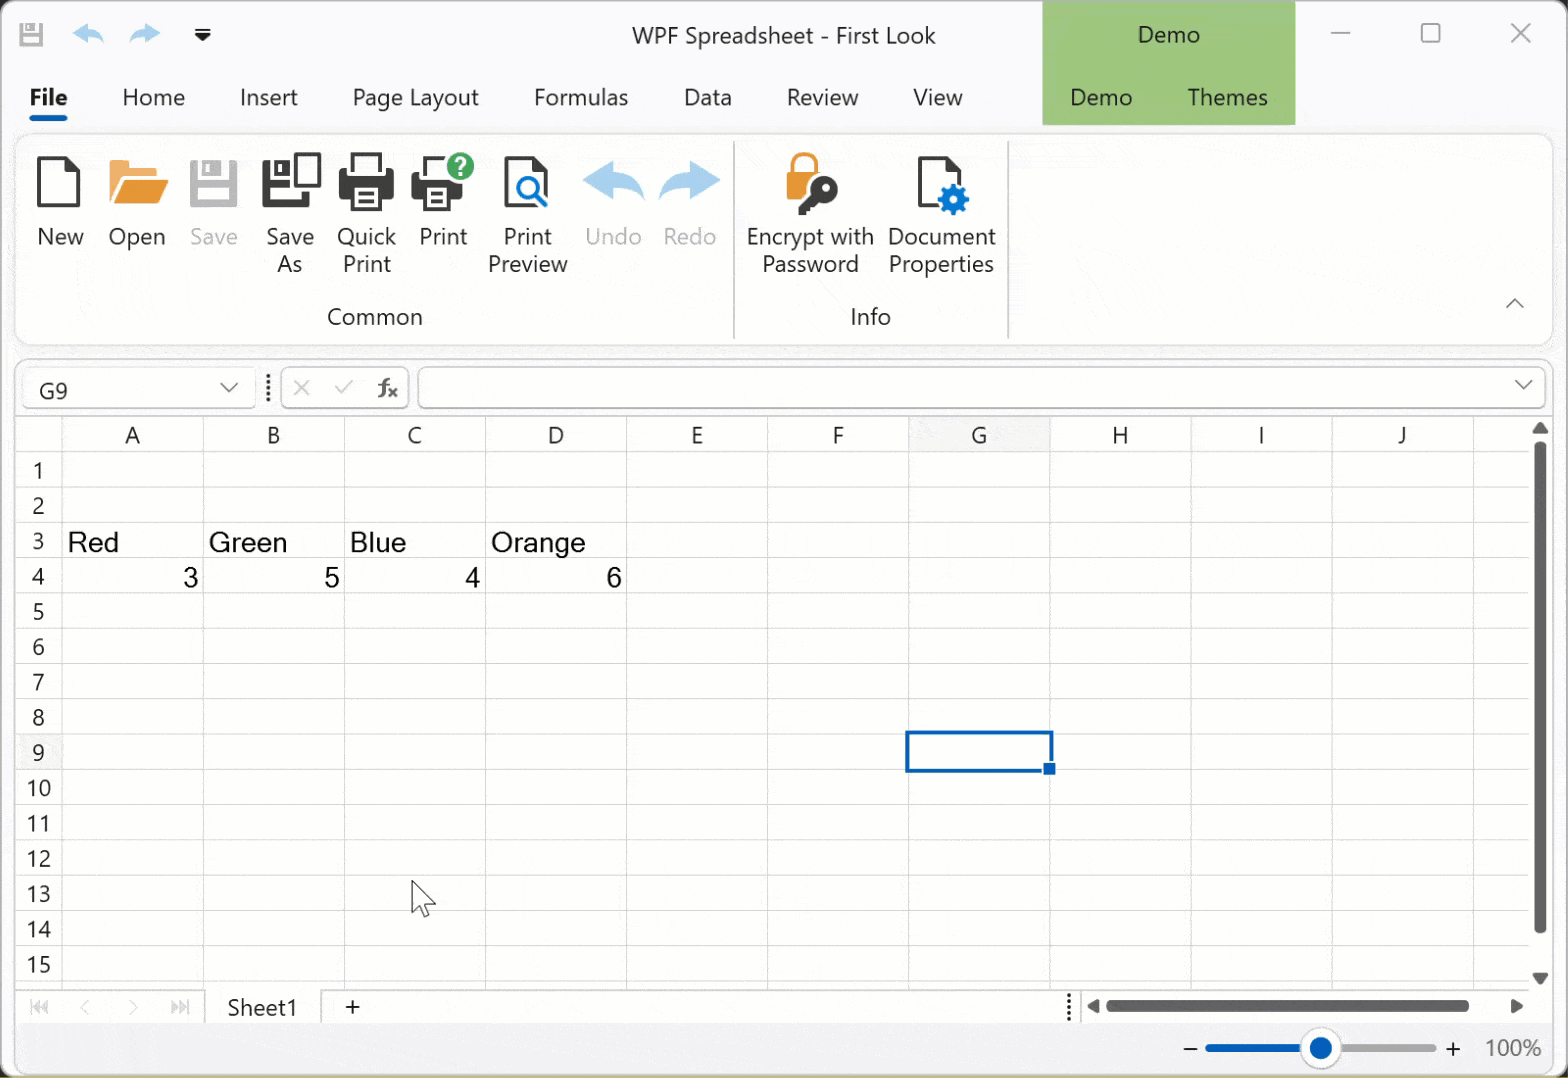
Task: Click in the formula bar input field
Action: point(965,388)
